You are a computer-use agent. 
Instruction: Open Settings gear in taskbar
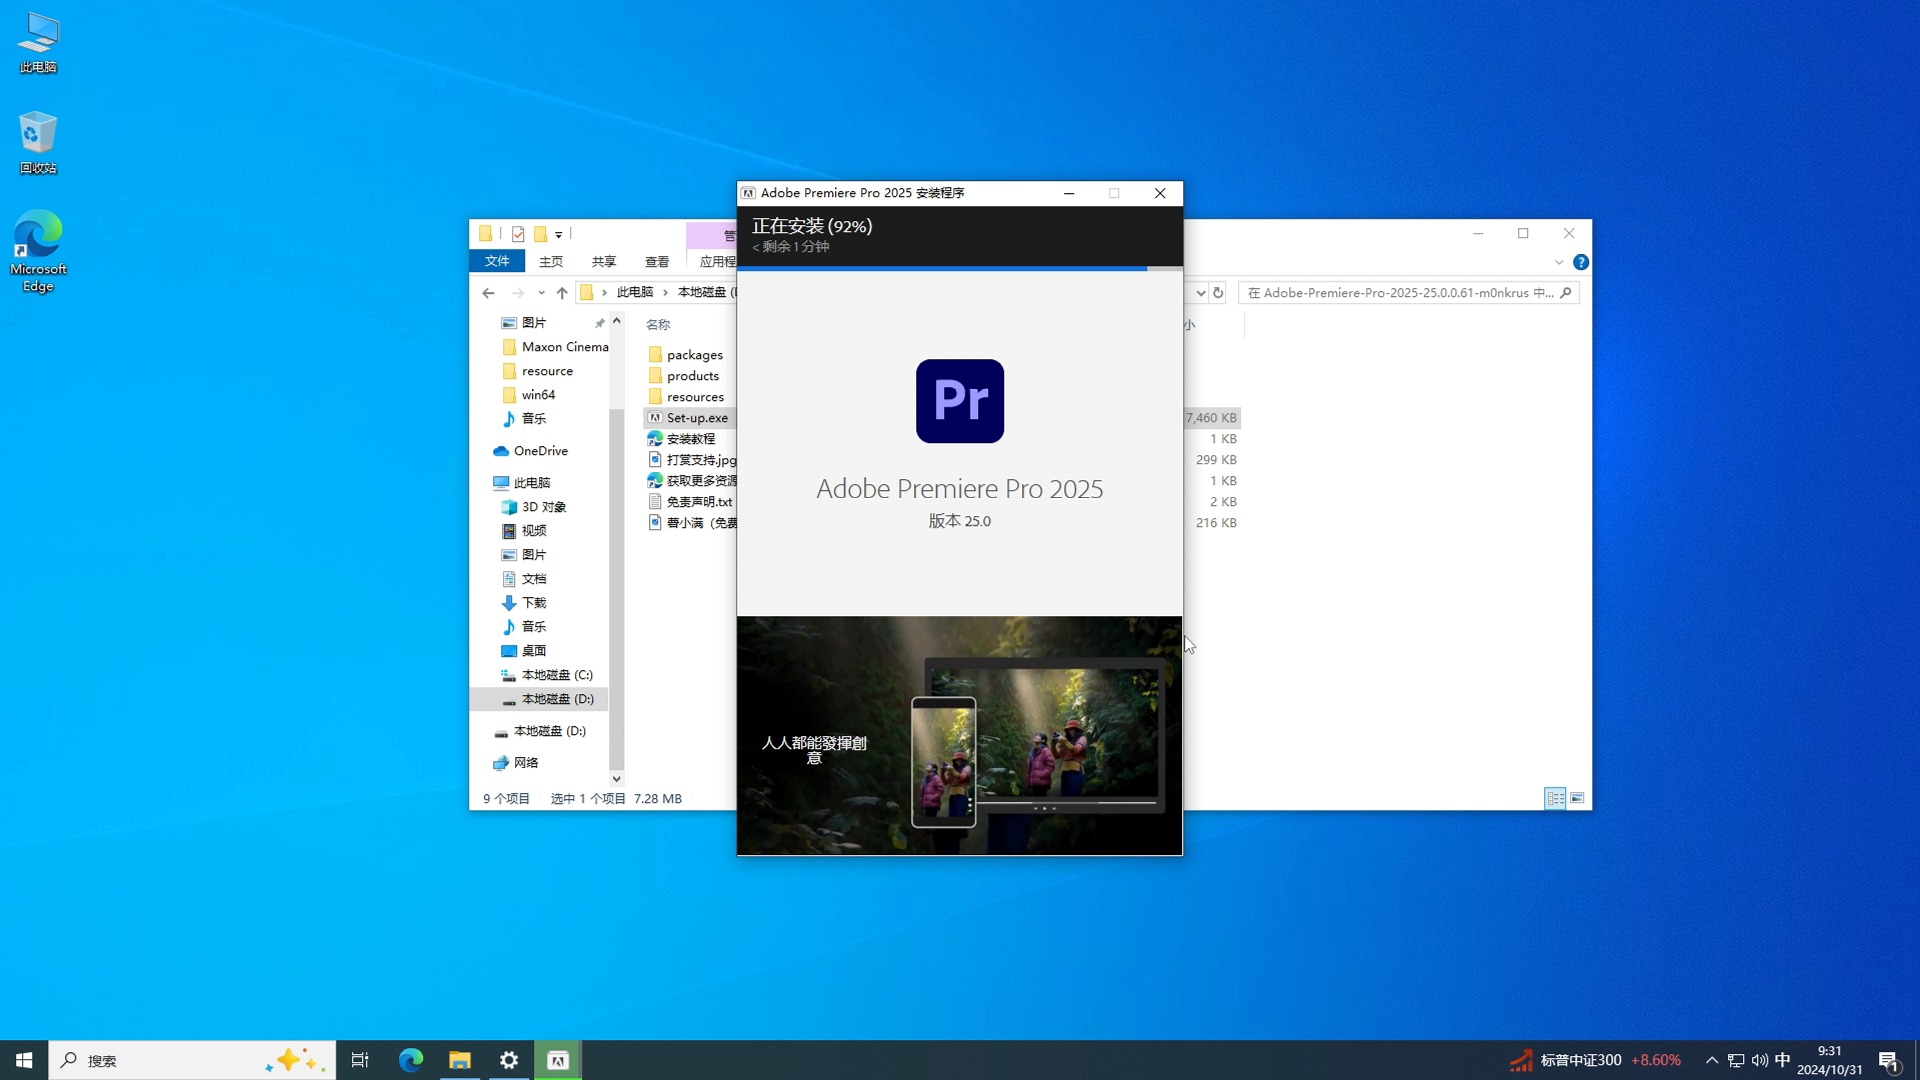click(509, 1060)
